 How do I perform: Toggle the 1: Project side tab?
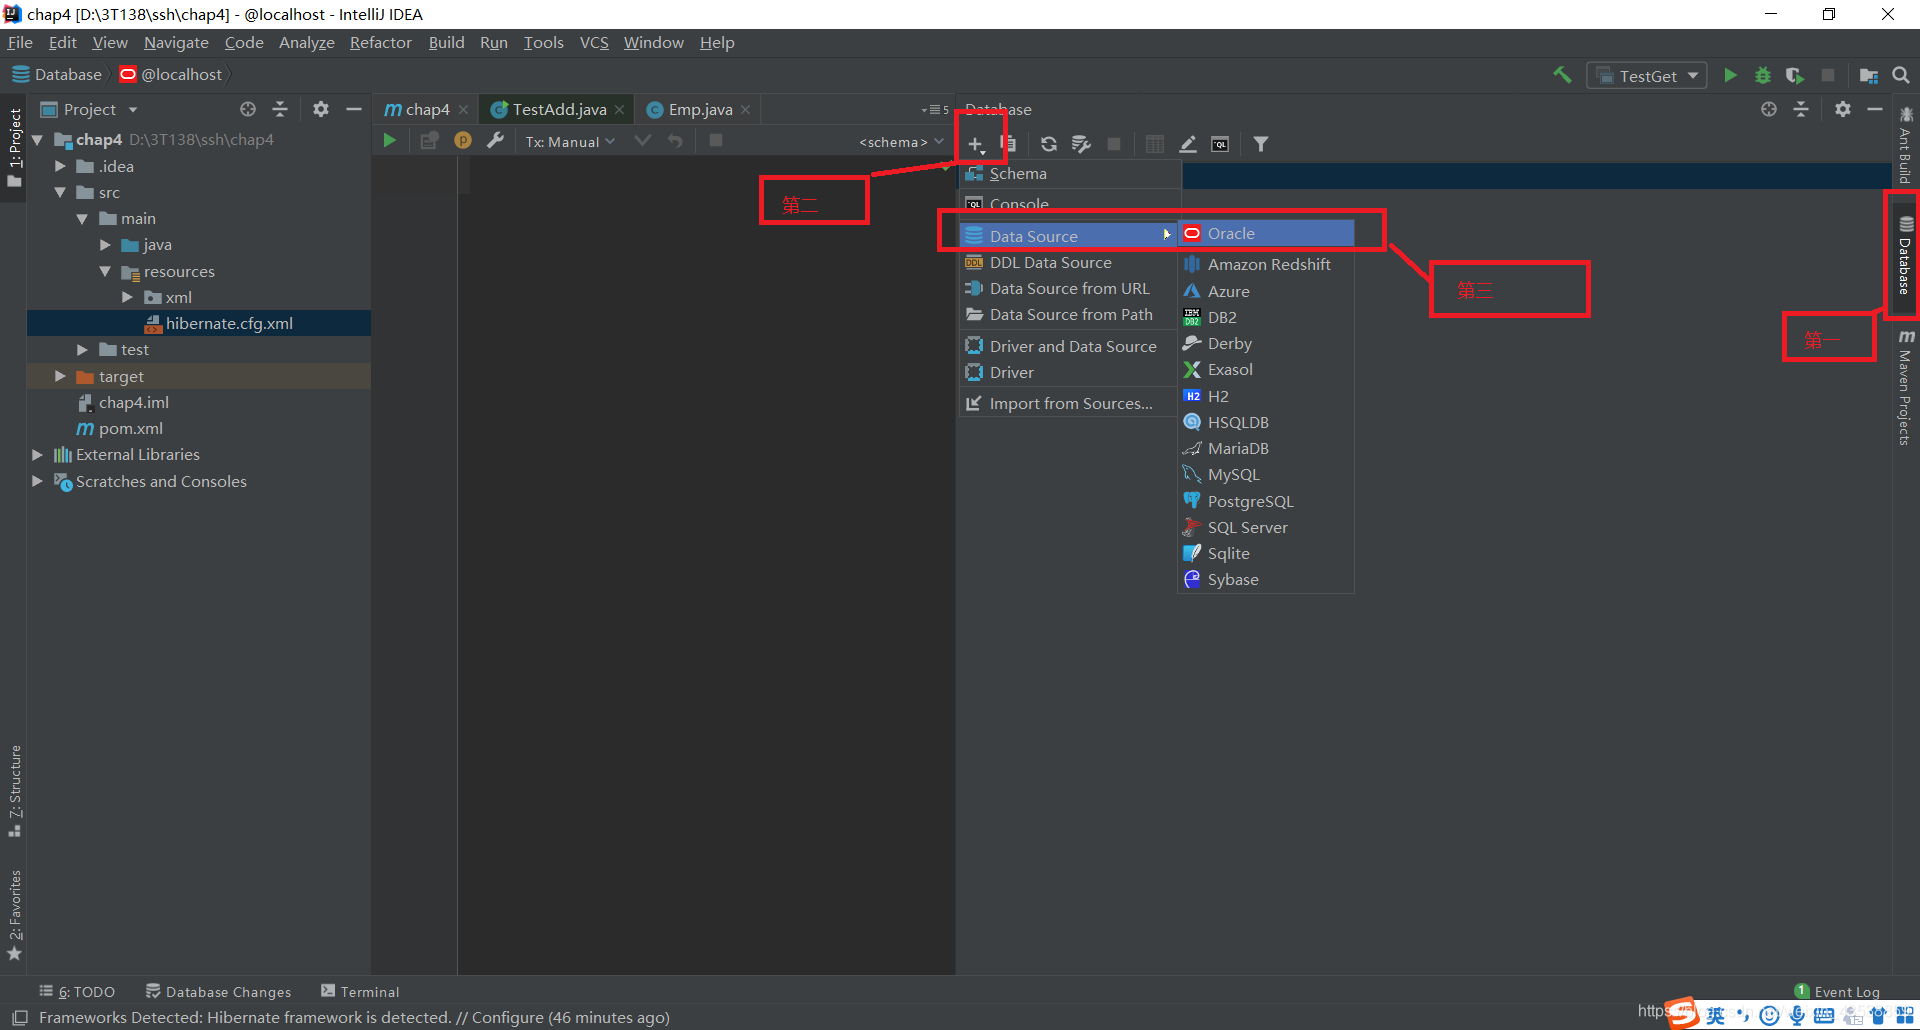14,147
